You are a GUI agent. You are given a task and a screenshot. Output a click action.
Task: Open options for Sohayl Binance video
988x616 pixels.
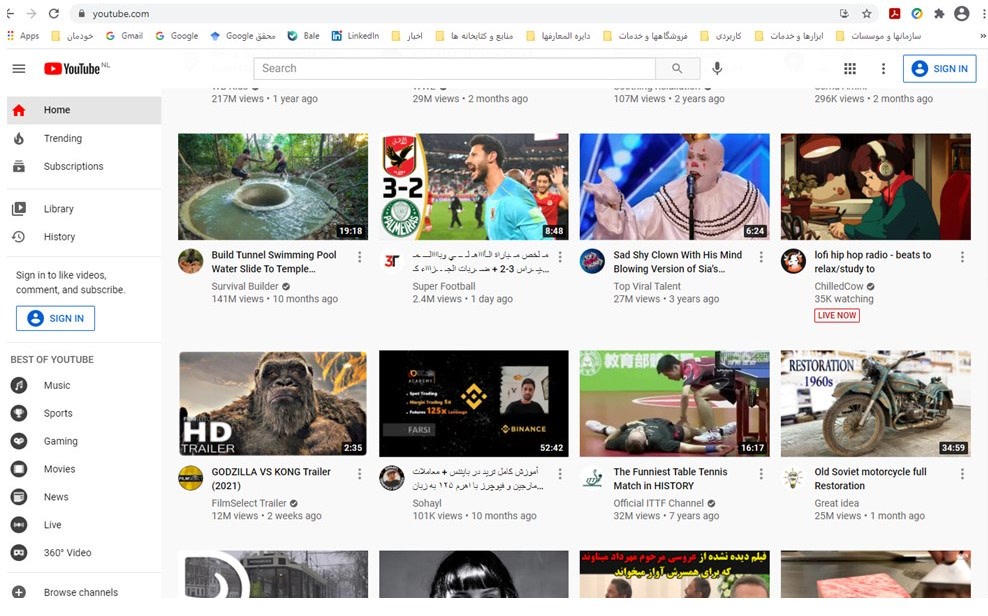(560, 474)
